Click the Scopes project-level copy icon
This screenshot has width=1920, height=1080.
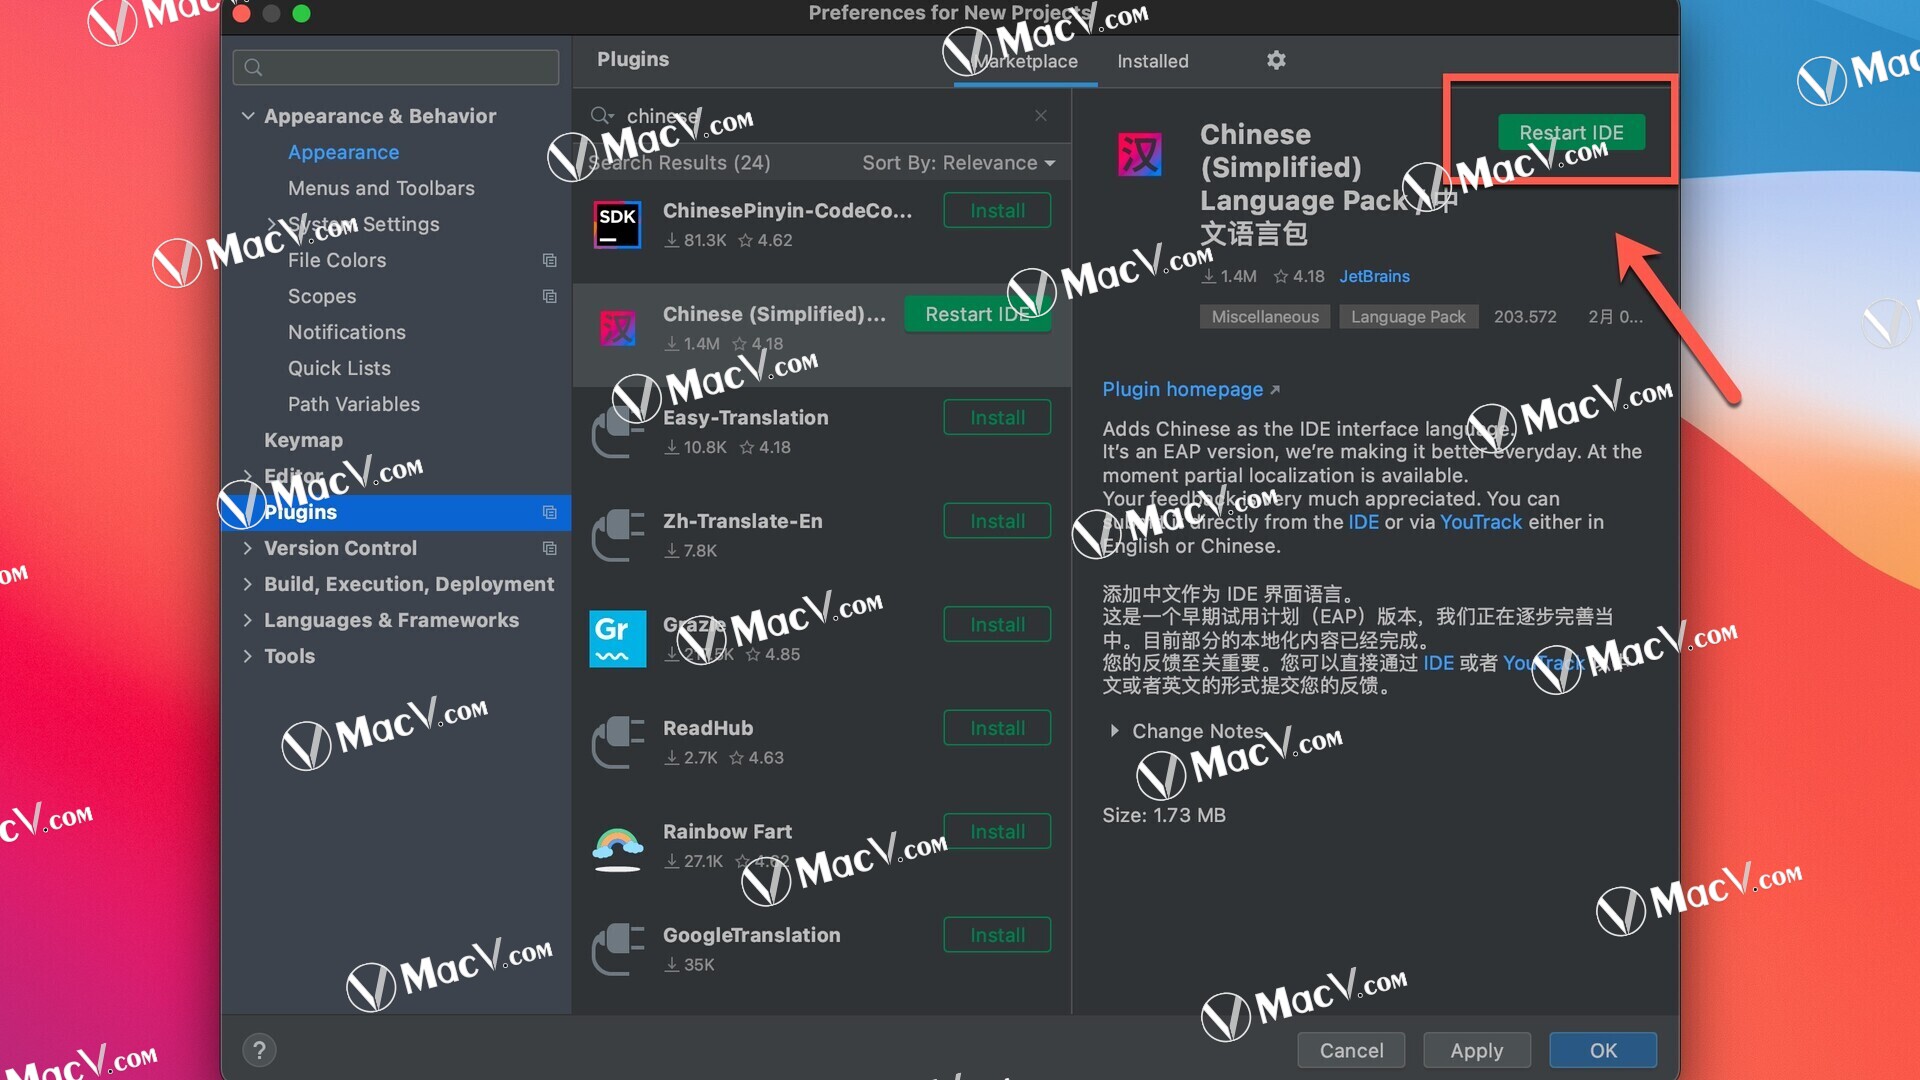click(549, 296)
